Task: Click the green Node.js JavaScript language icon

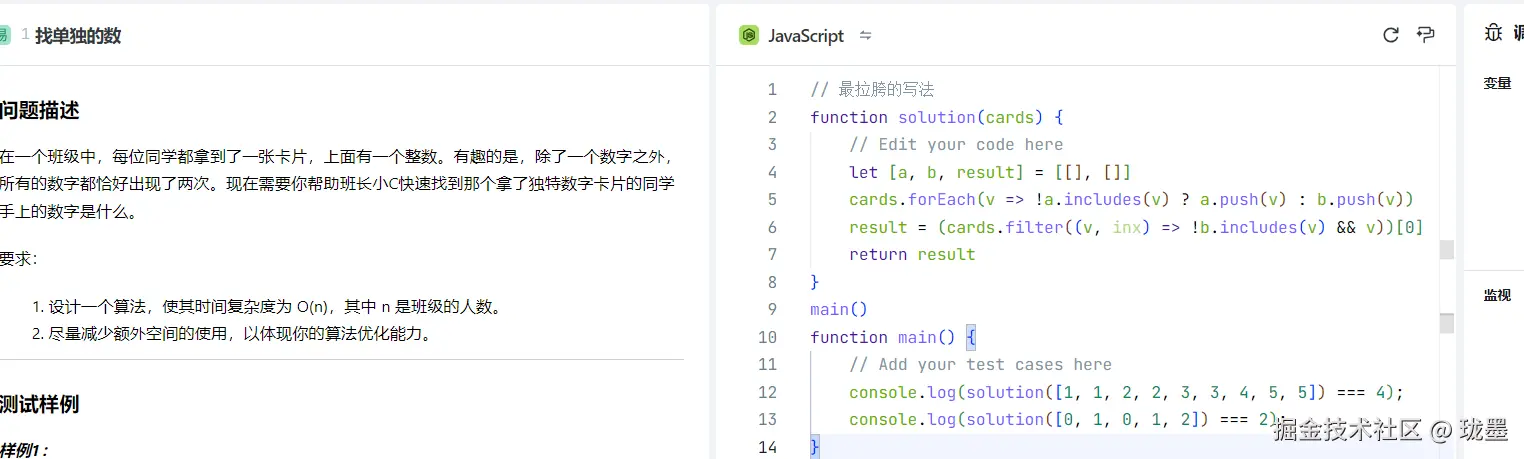Action: click(x=749, y=35)
